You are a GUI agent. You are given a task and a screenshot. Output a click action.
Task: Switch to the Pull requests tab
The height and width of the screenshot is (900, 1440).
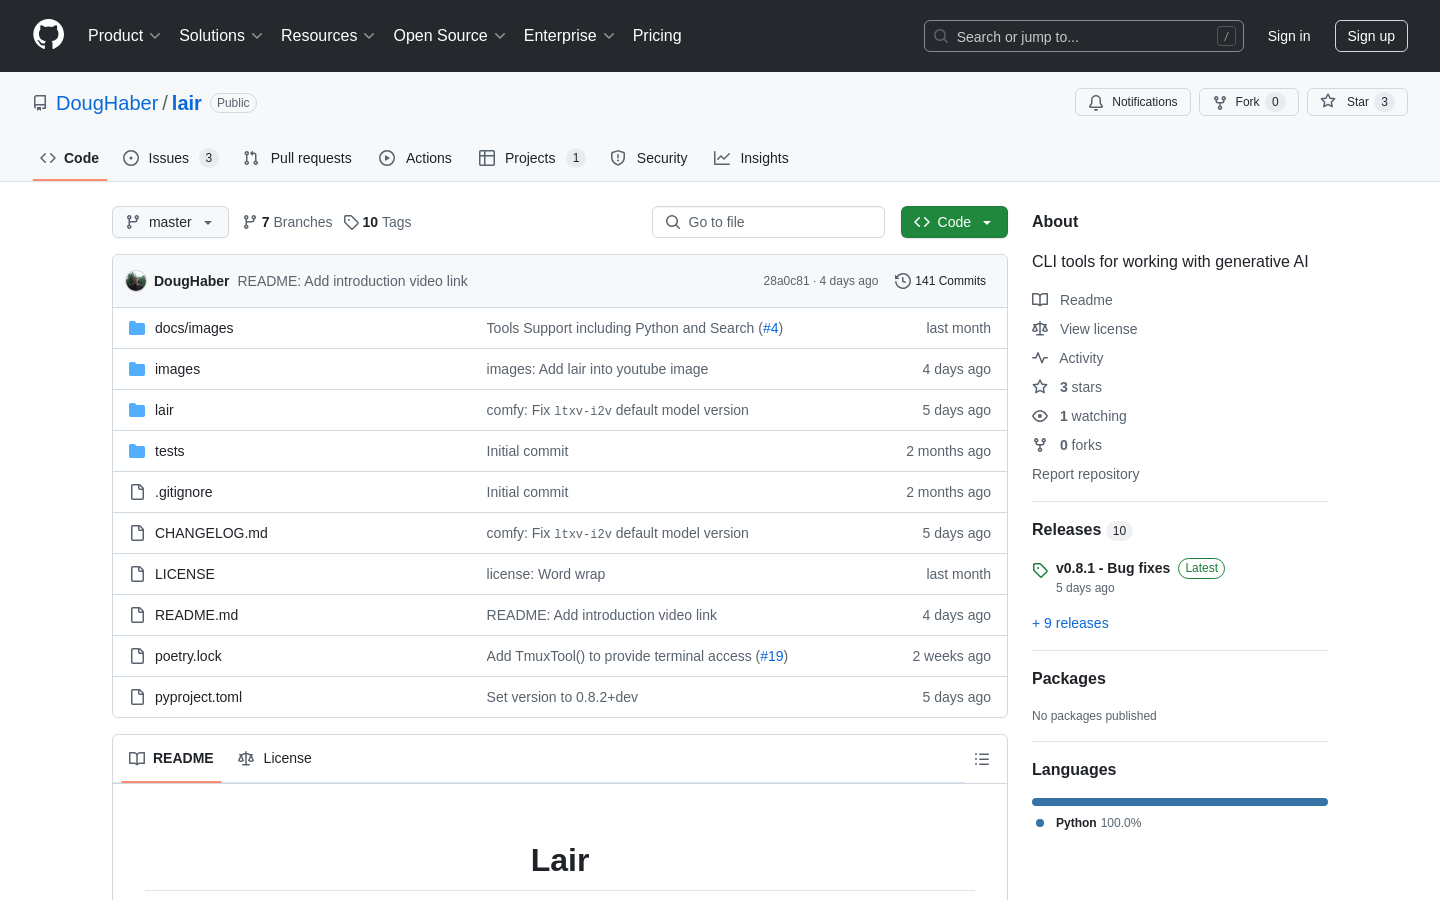pyautogui.click(x=298, y=158)
